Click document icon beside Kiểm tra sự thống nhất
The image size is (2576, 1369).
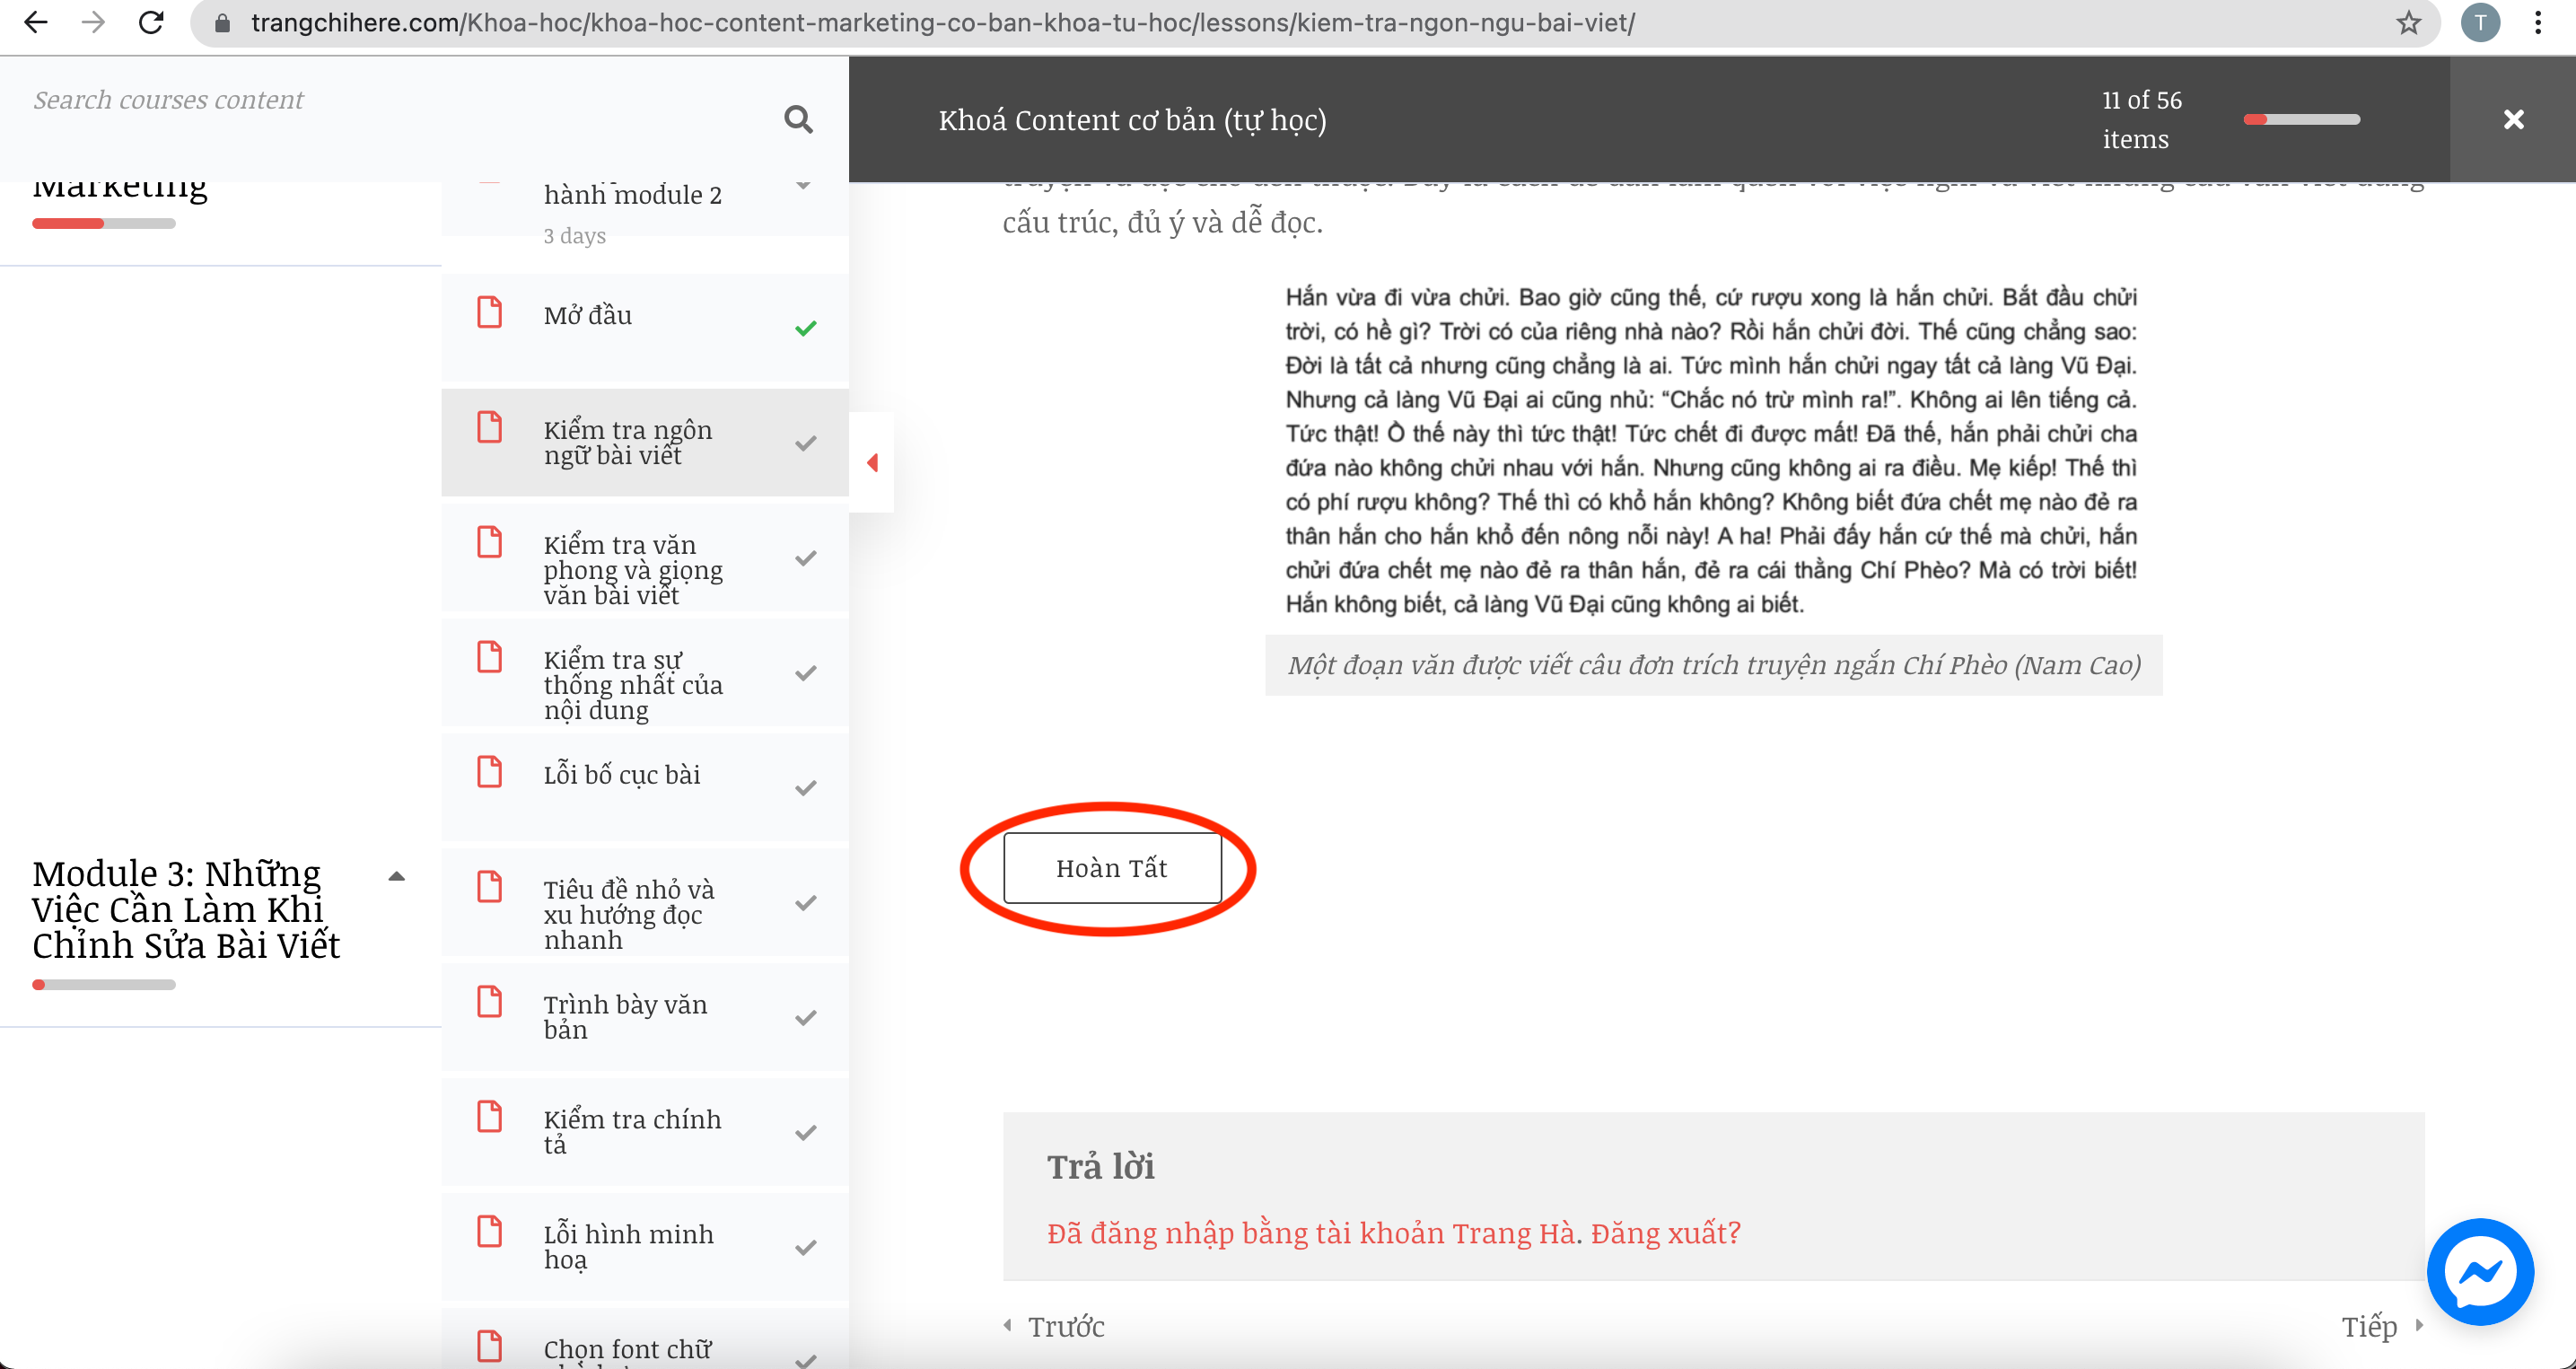tap(489, 656)
